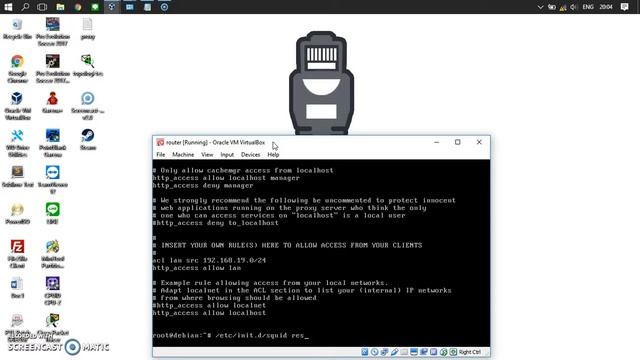Click the system clock in the tray
640x360 pixels.
606,7
